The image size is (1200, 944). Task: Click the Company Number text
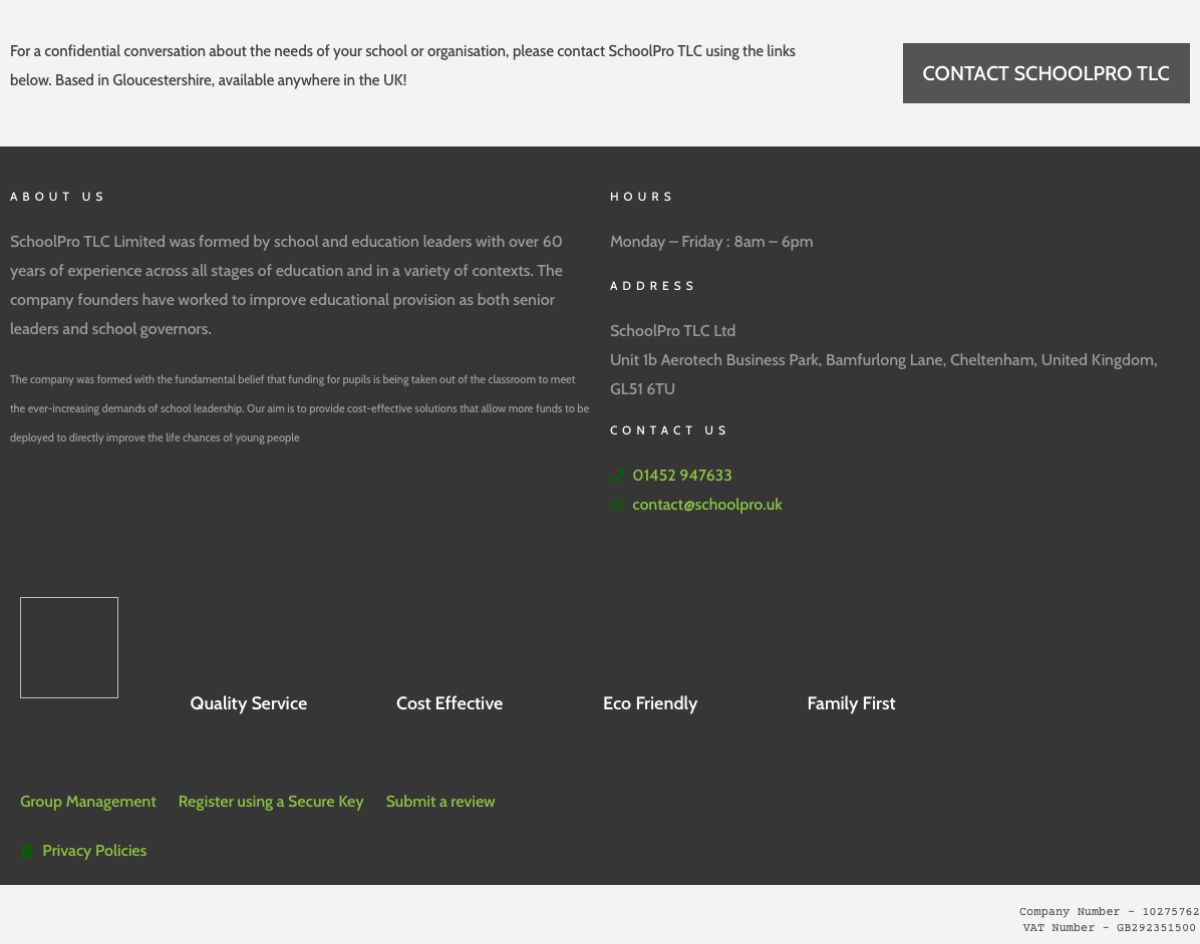click(x=1109, y=911)
